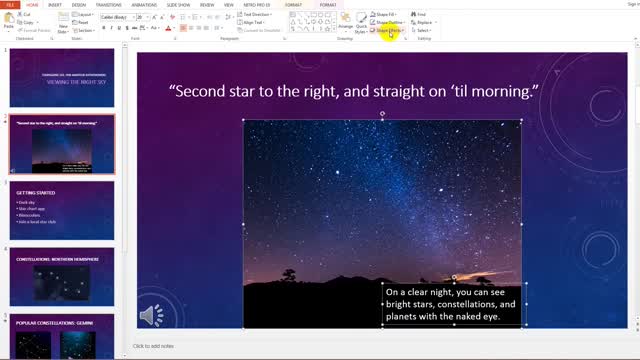Open the Align Text dropdown
Screen dimensions: 640x360
(251, 22)
